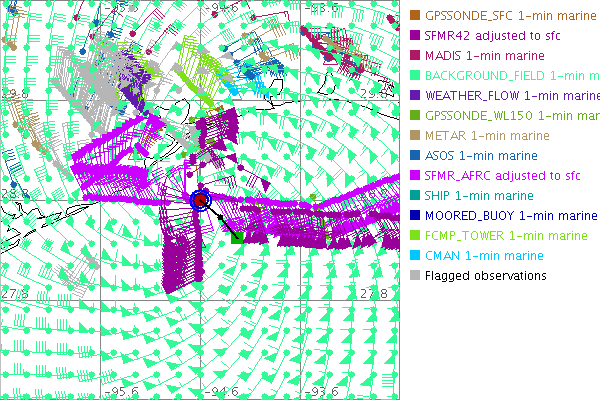The height and width of the screenshot is (400, 600).
Task: Click the green square marker southeast of storm center
Action: 237,237
